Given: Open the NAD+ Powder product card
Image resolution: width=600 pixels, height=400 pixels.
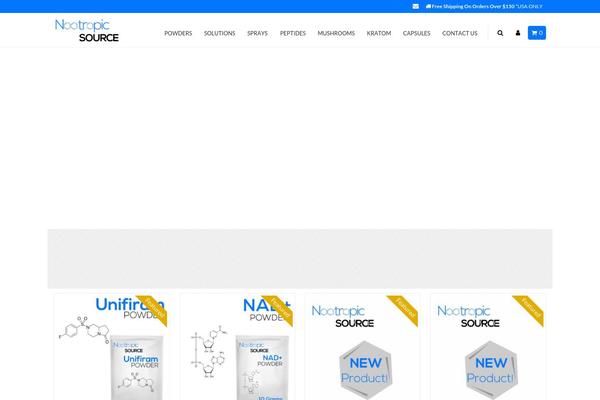Looking at the screenshot, I should pyautogui.click(x=237, y=347).
